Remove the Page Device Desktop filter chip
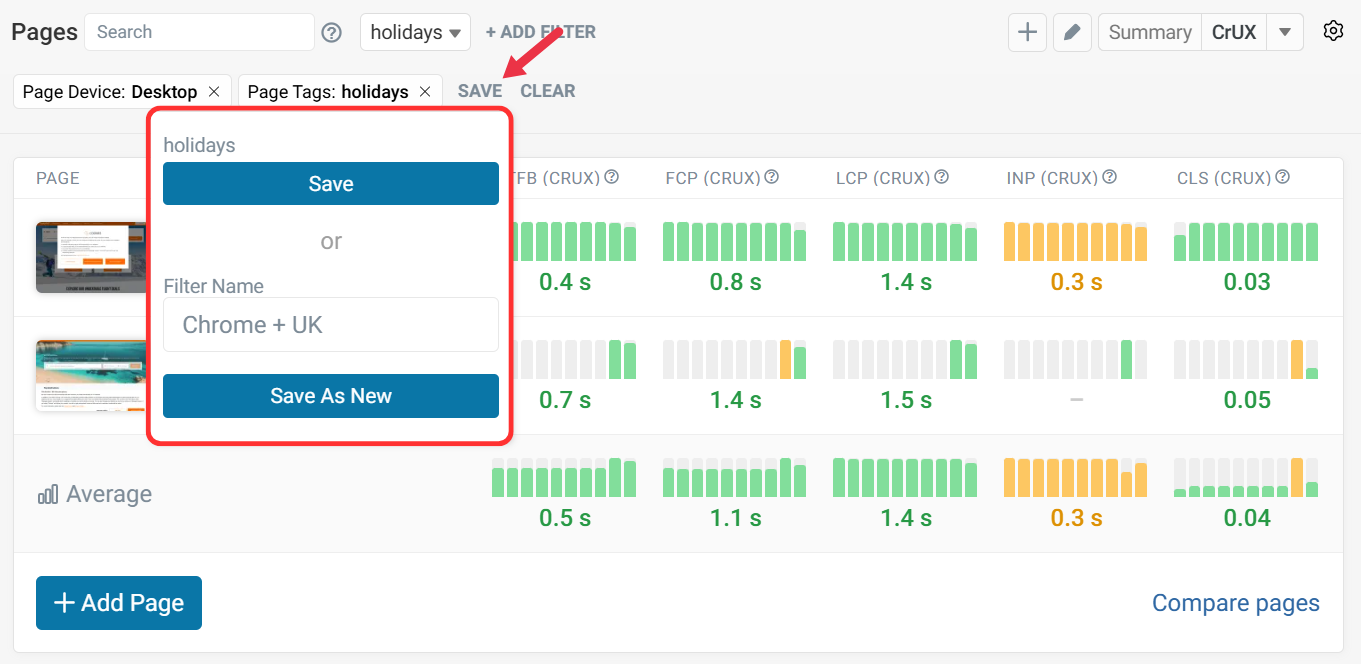 (214, 91)
